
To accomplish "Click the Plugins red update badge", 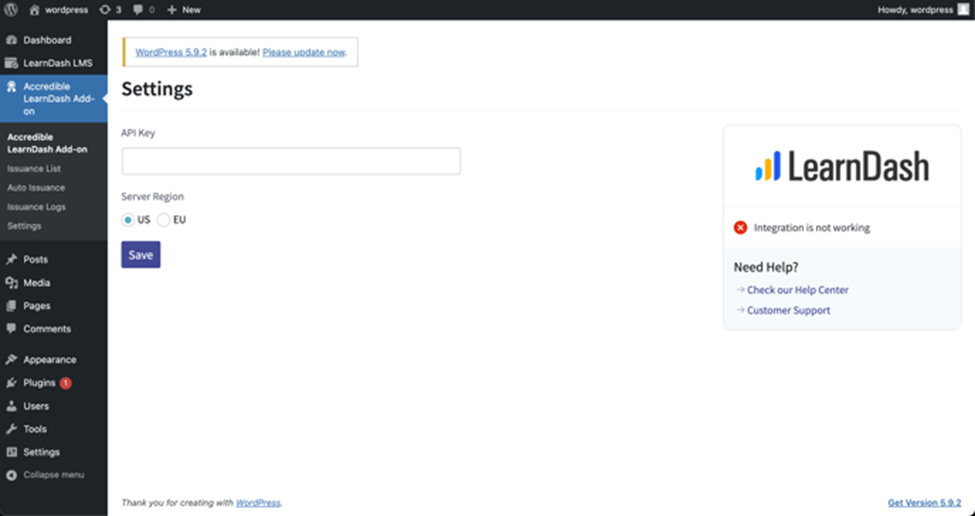I will coord(66,383).
